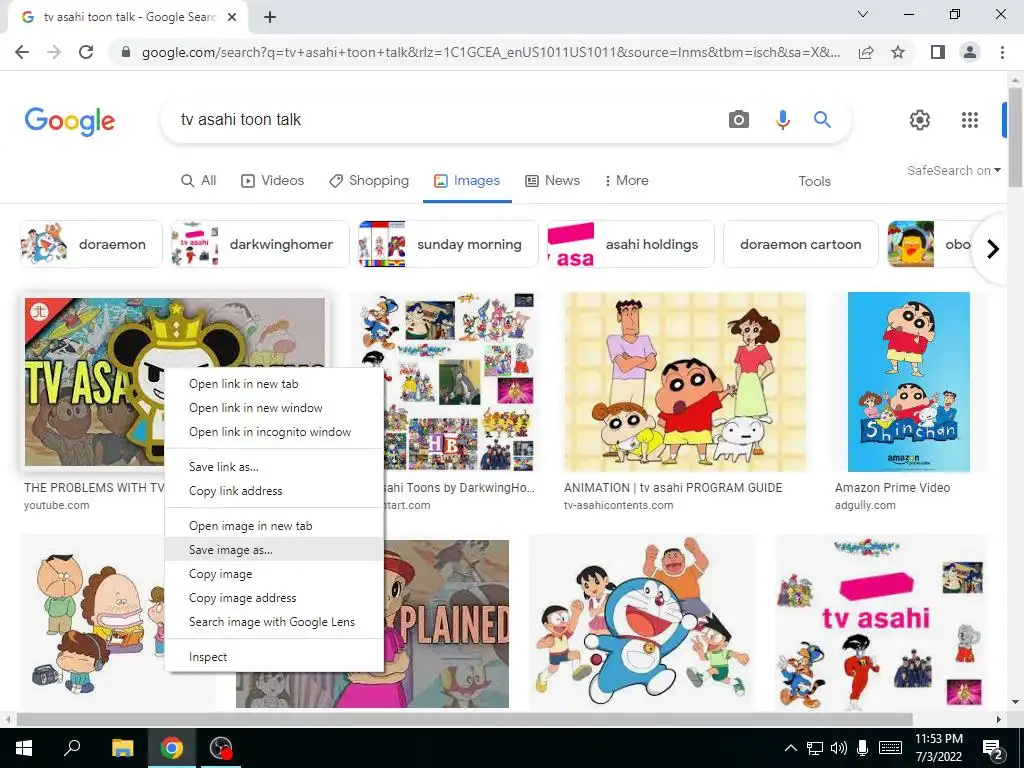
Task: Open new tab with plus button
Action: pos(270,18)
